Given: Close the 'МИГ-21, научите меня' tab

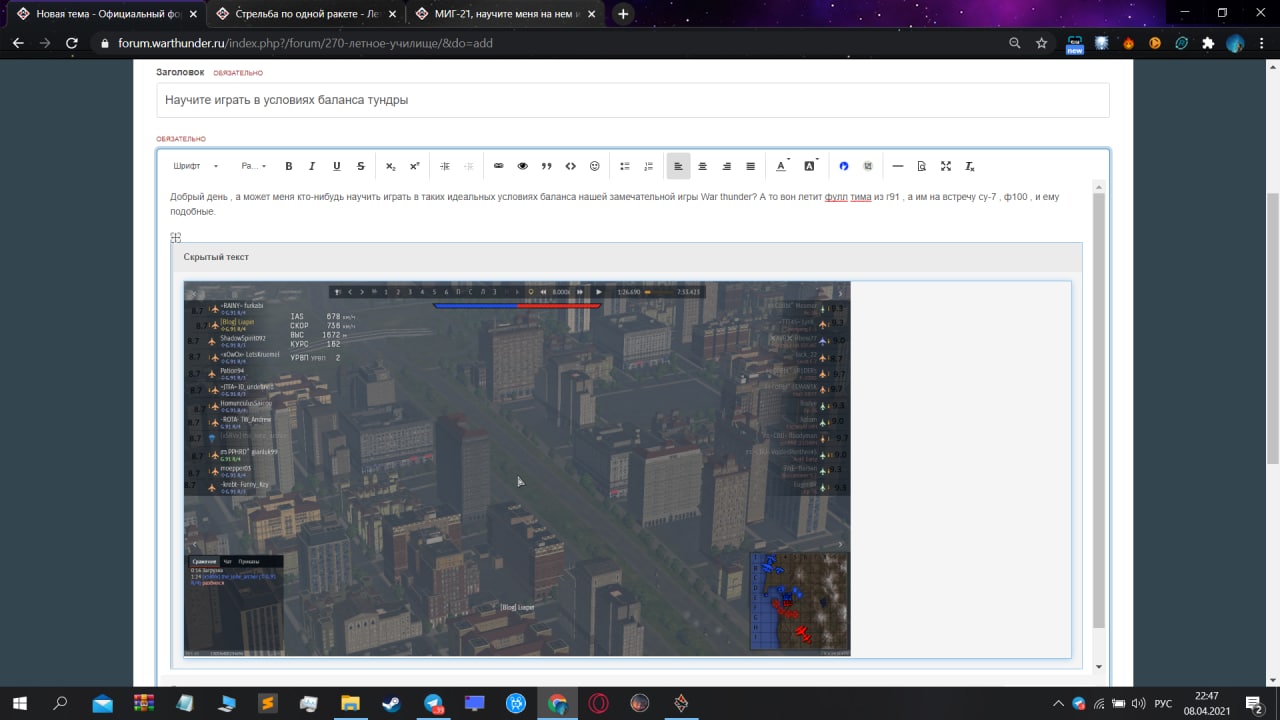Looking at the screenshot, I should (x=592, y=14).
